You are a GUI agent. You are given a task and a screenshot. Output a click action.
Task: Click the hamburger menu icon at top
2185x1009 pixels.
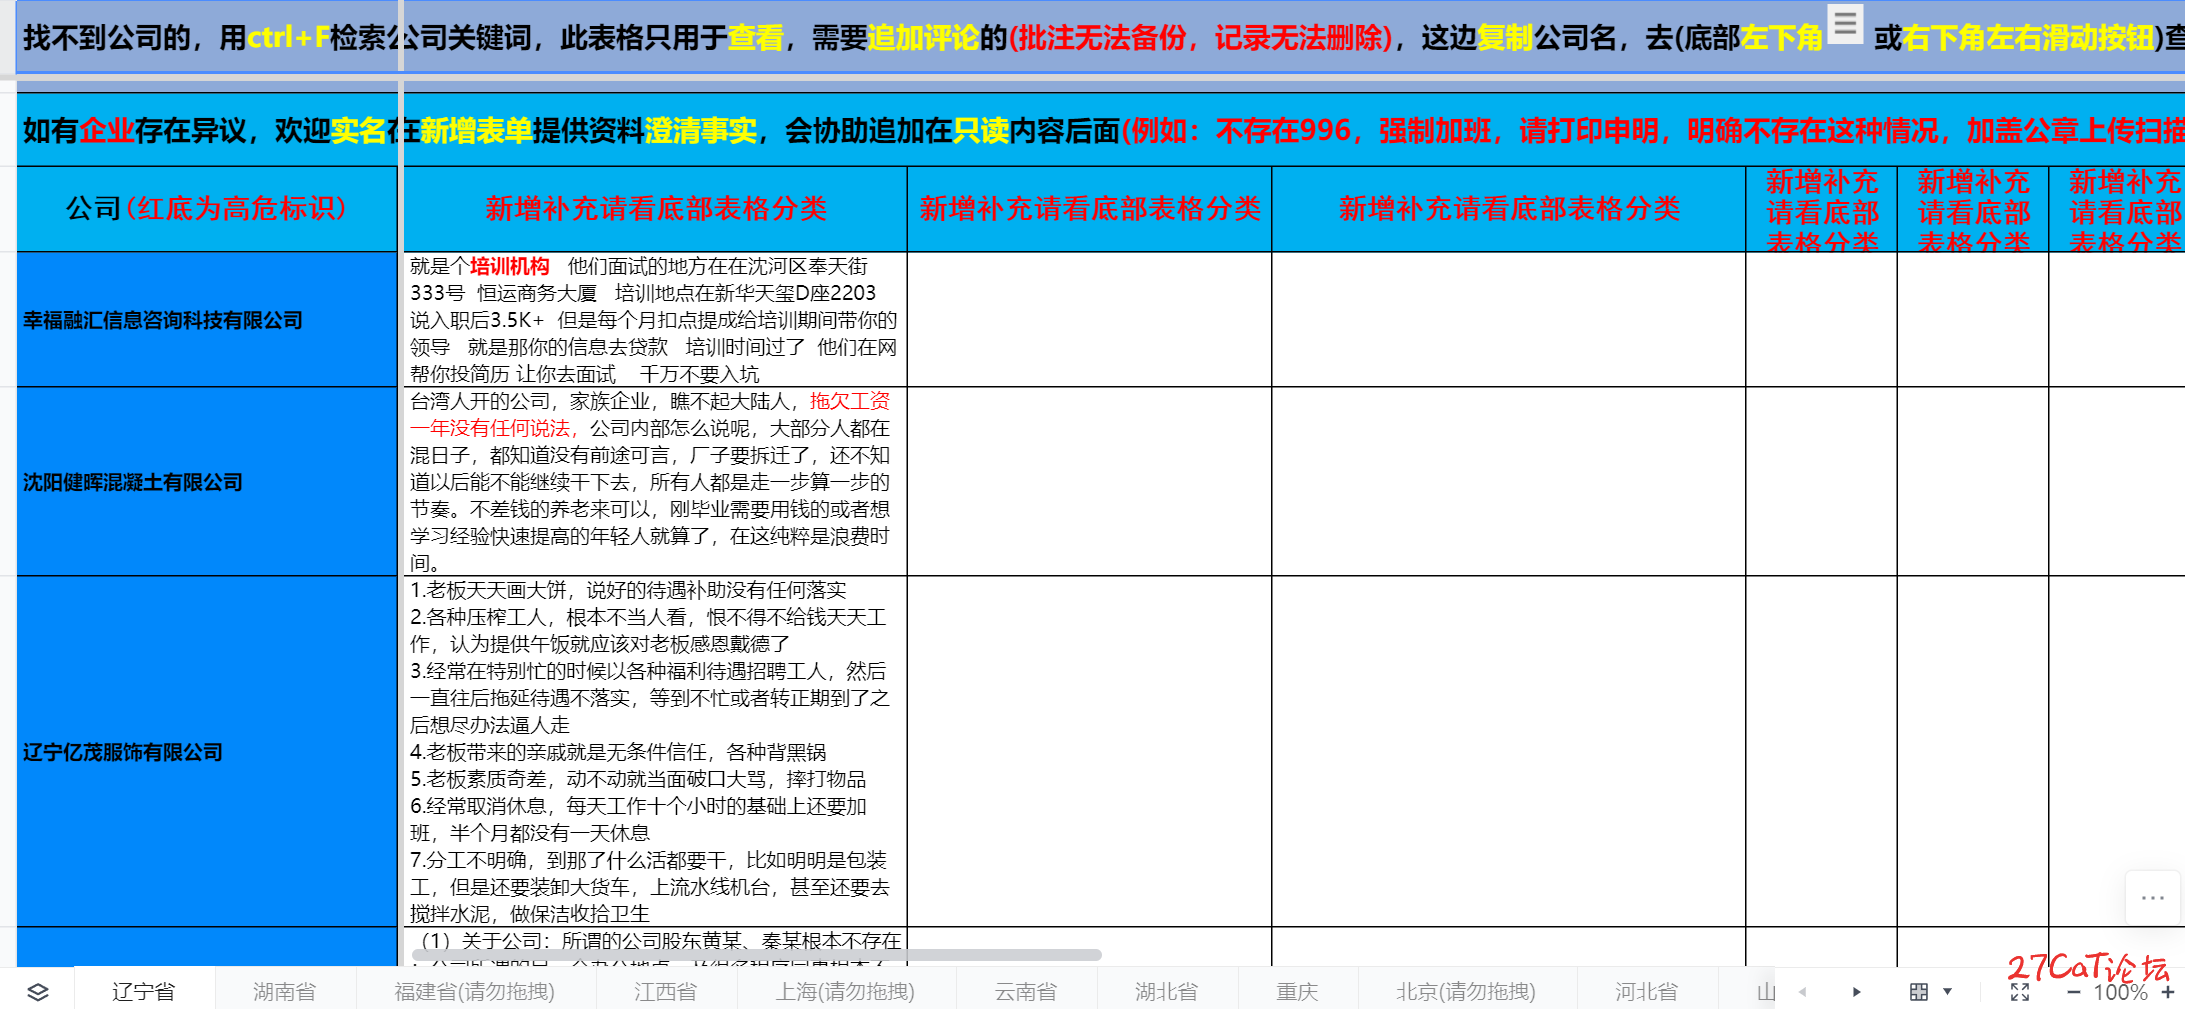click(1845, 23)
